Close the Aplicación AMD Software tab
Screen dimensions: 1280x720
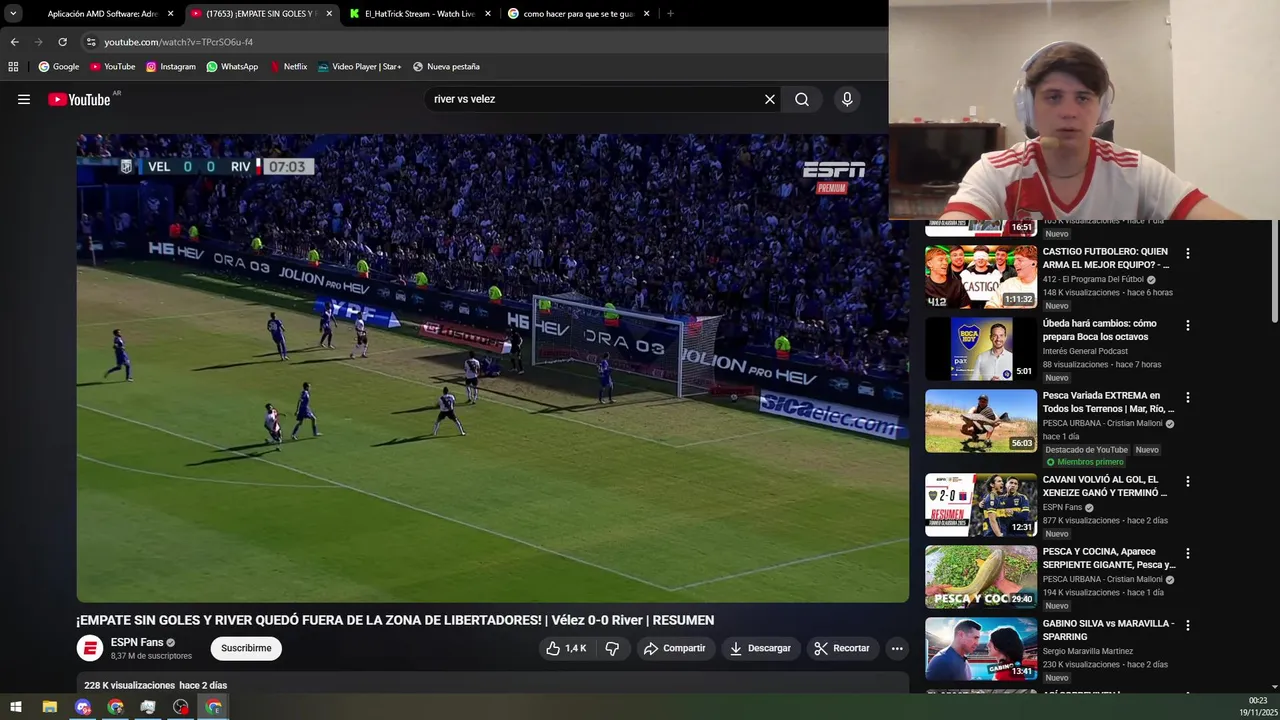171,14
